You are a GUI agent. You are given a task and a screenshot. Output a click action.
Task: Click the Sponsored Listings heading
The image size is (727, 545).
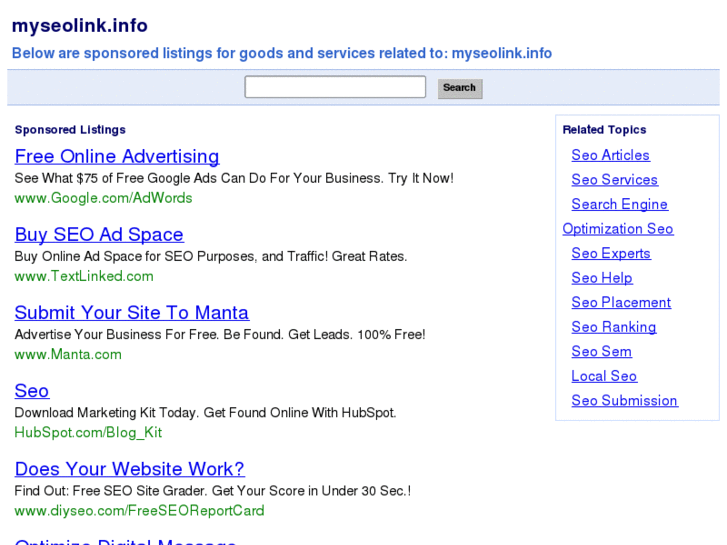(x=70, y=130)
